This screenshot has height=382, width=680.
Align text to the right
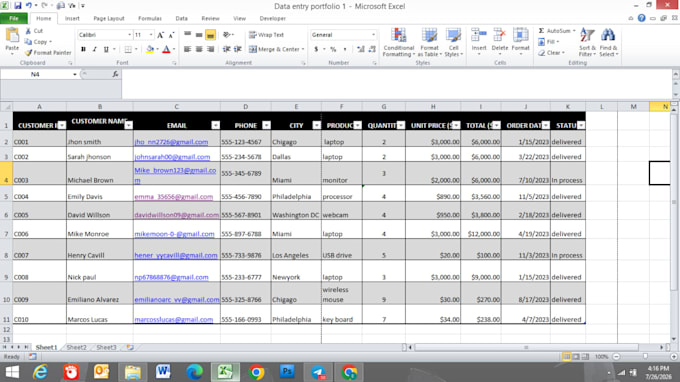(210, 49)
